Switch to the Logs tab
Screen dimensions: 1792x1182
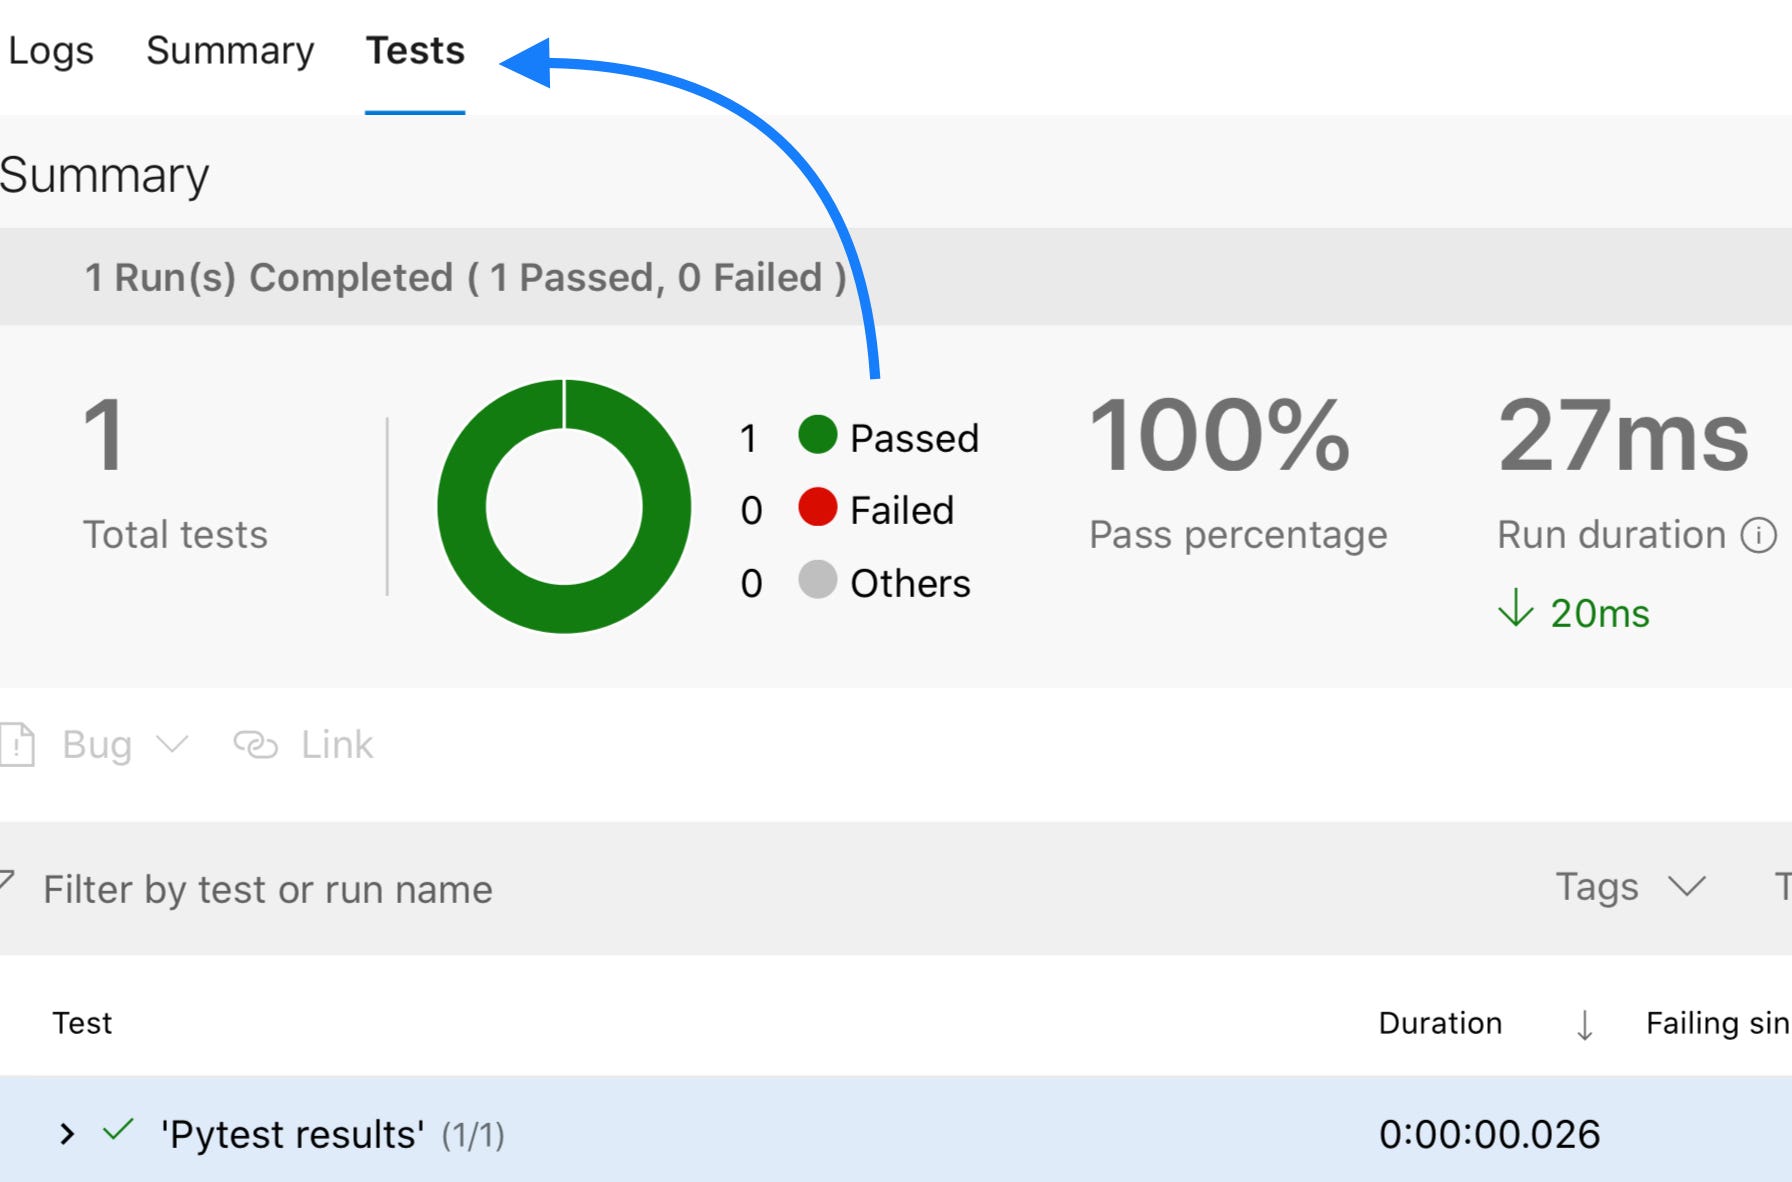[x=52, y=51]
